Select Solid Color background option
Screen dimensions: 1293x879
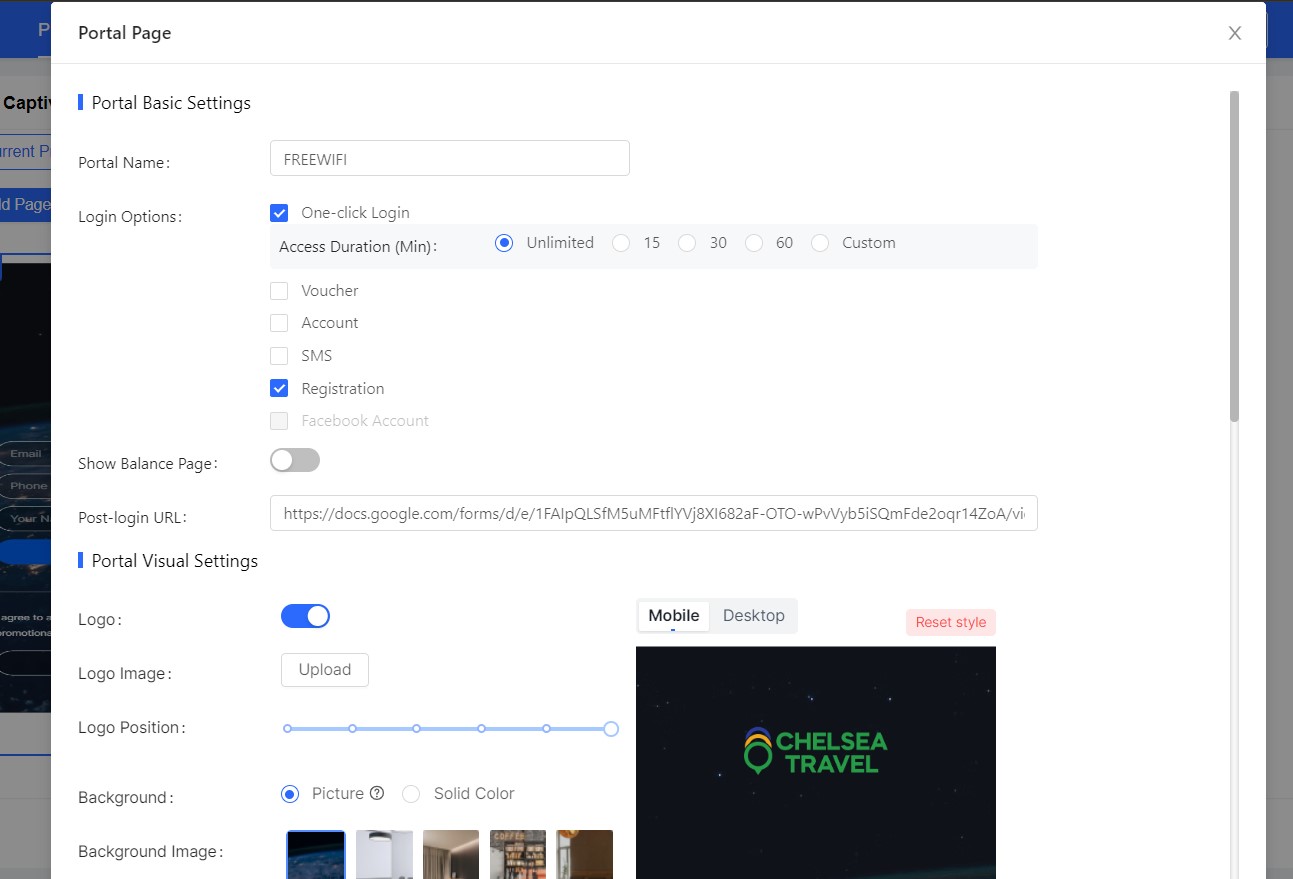(x=411, y=794)
